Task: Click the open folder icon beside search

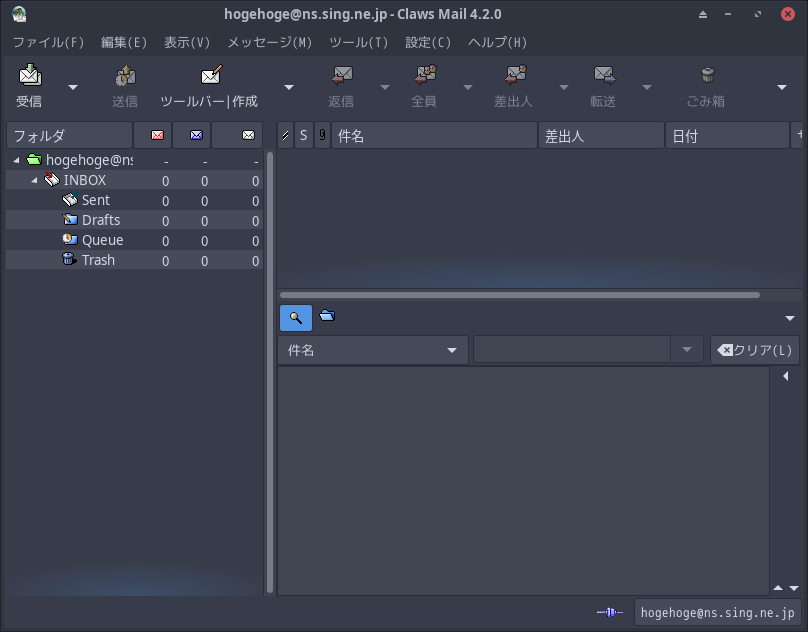Action: 327,315
